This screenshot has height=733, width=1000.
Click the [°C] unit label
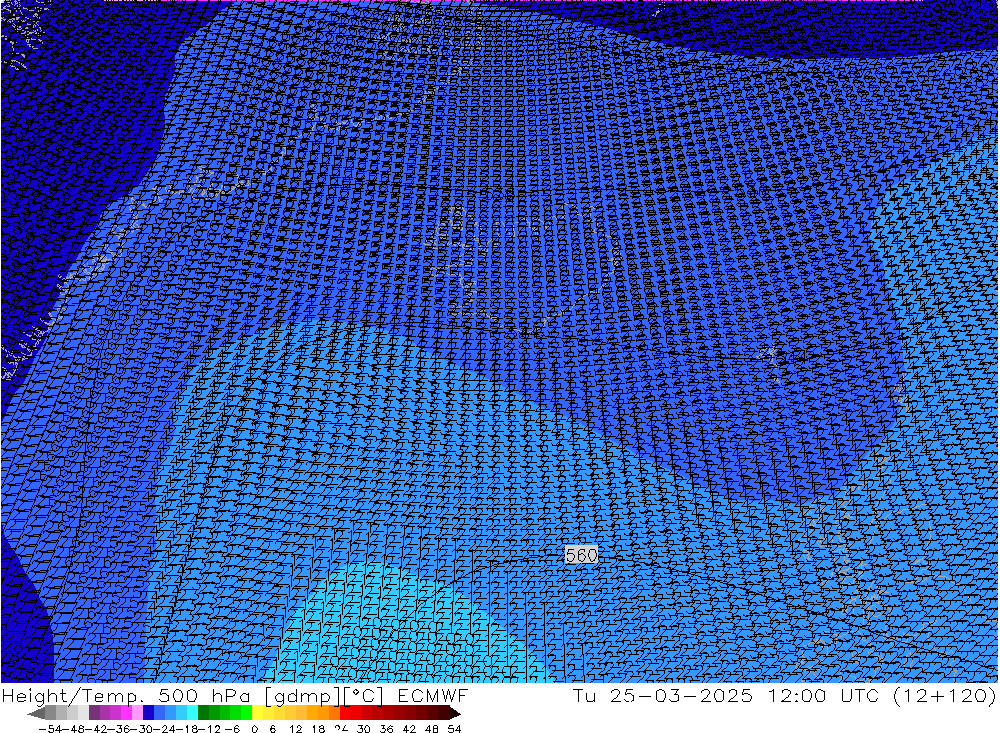(x=364, y=696)
